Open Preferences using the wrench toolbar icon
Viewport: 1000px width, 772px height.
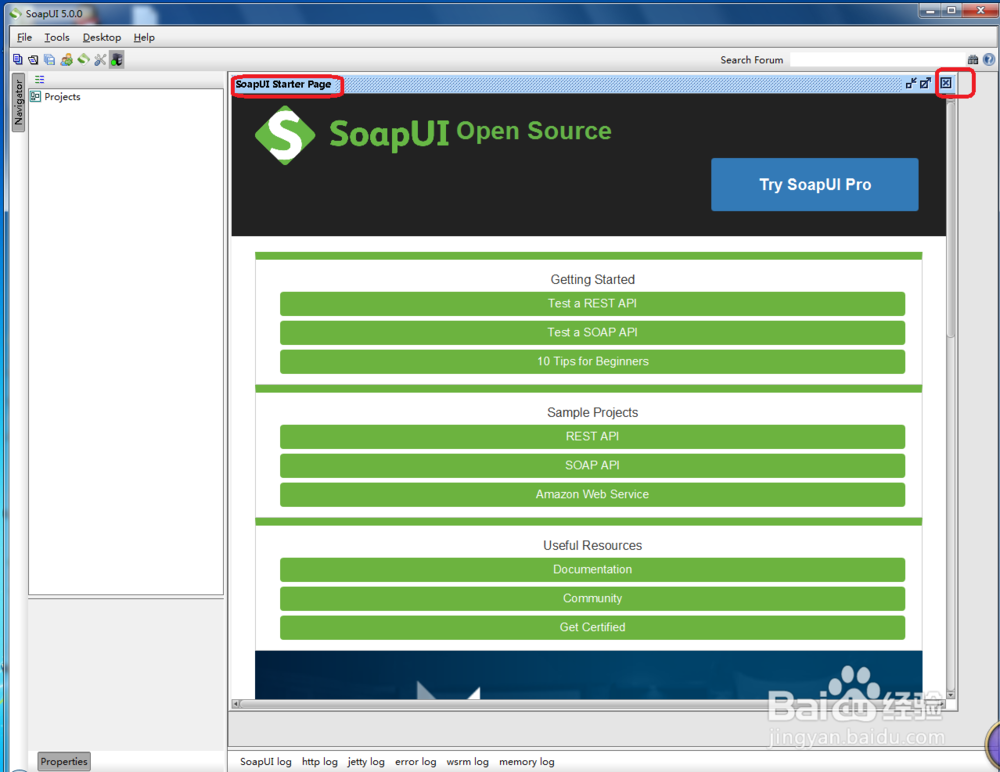pos(100,59)
